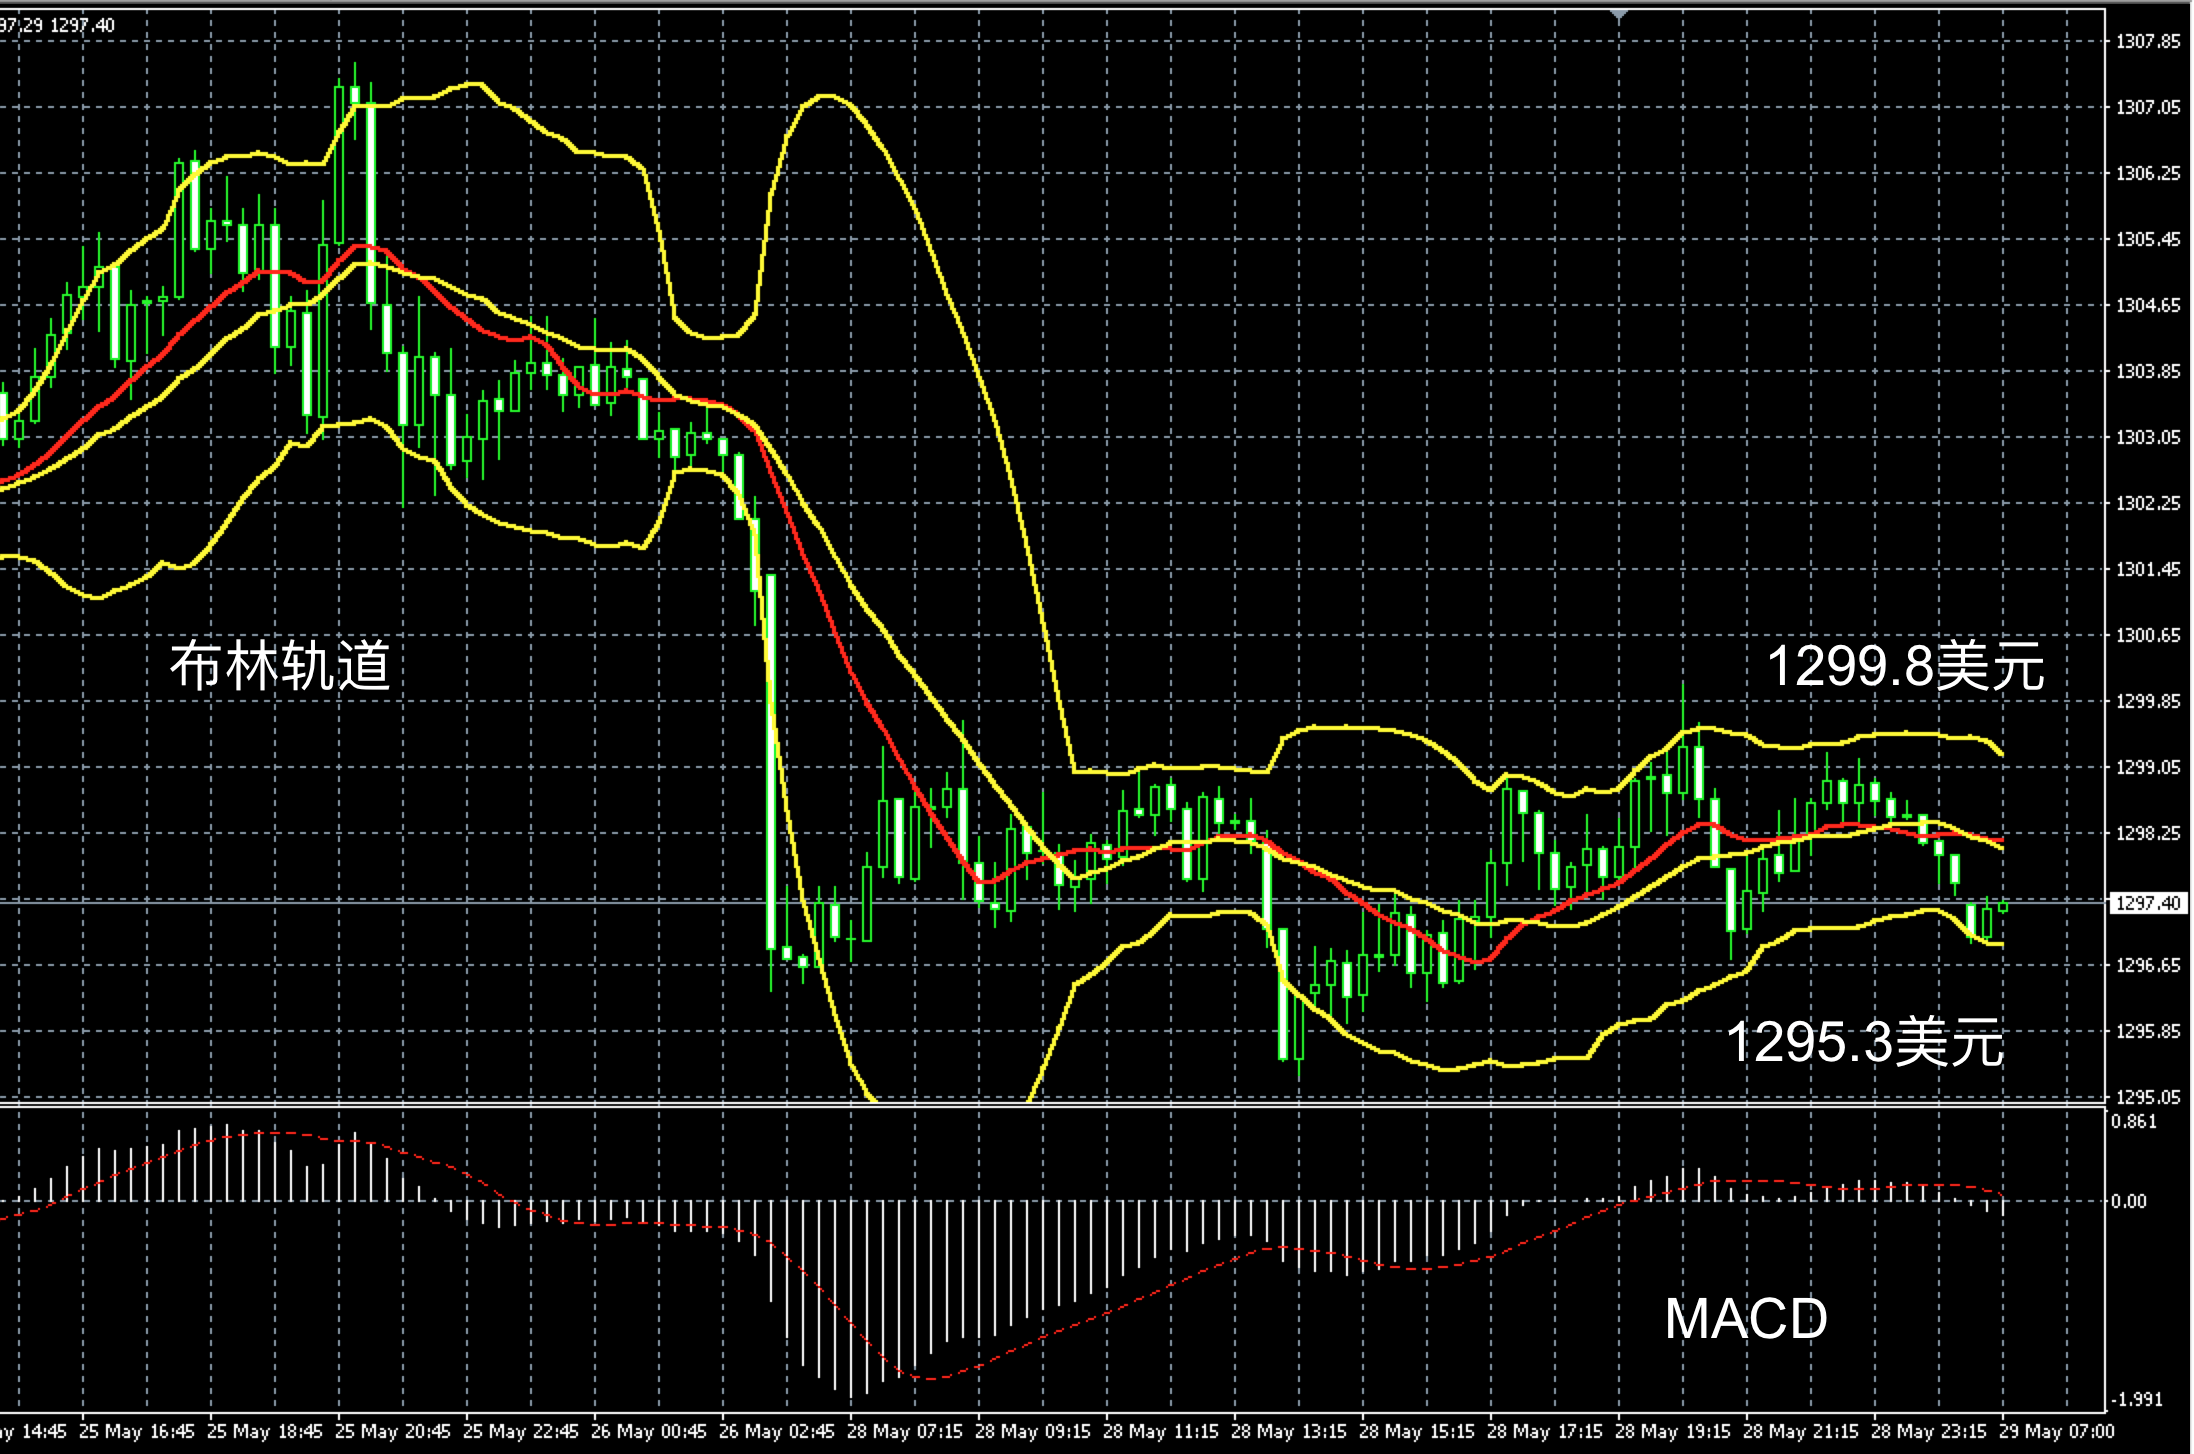Click the 1303.05 price axis label
2194x1454 pixels.
click(x=2147, y=437)
